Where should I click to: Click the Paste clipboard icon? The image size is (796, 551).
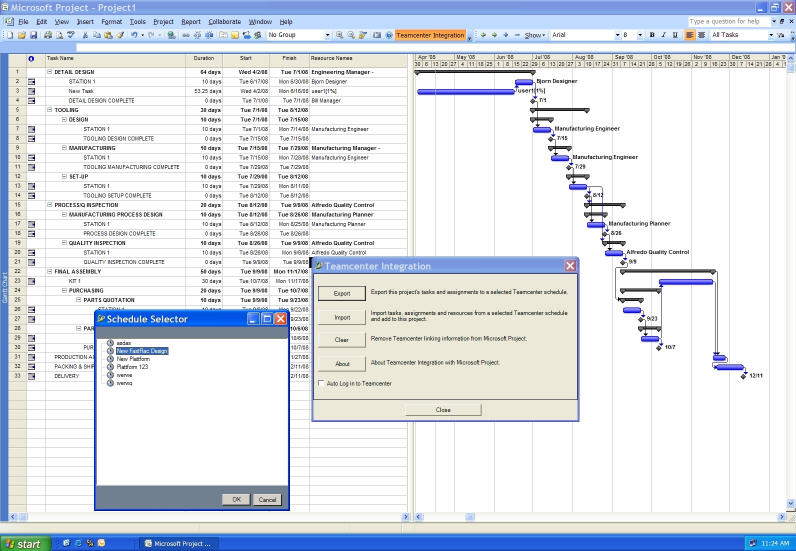(x=109, y=35)
